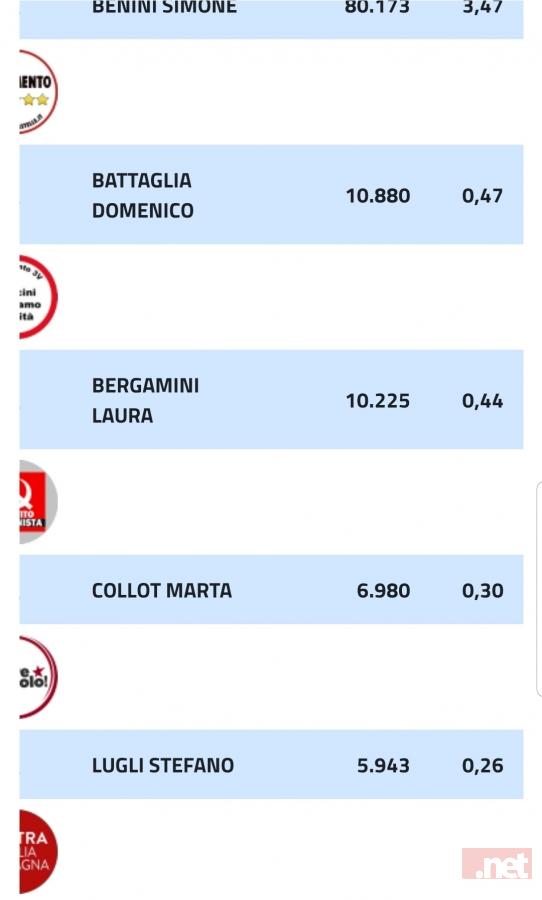Click the 0,26 percentage value
Screen dimensions: 542x900
483,765
